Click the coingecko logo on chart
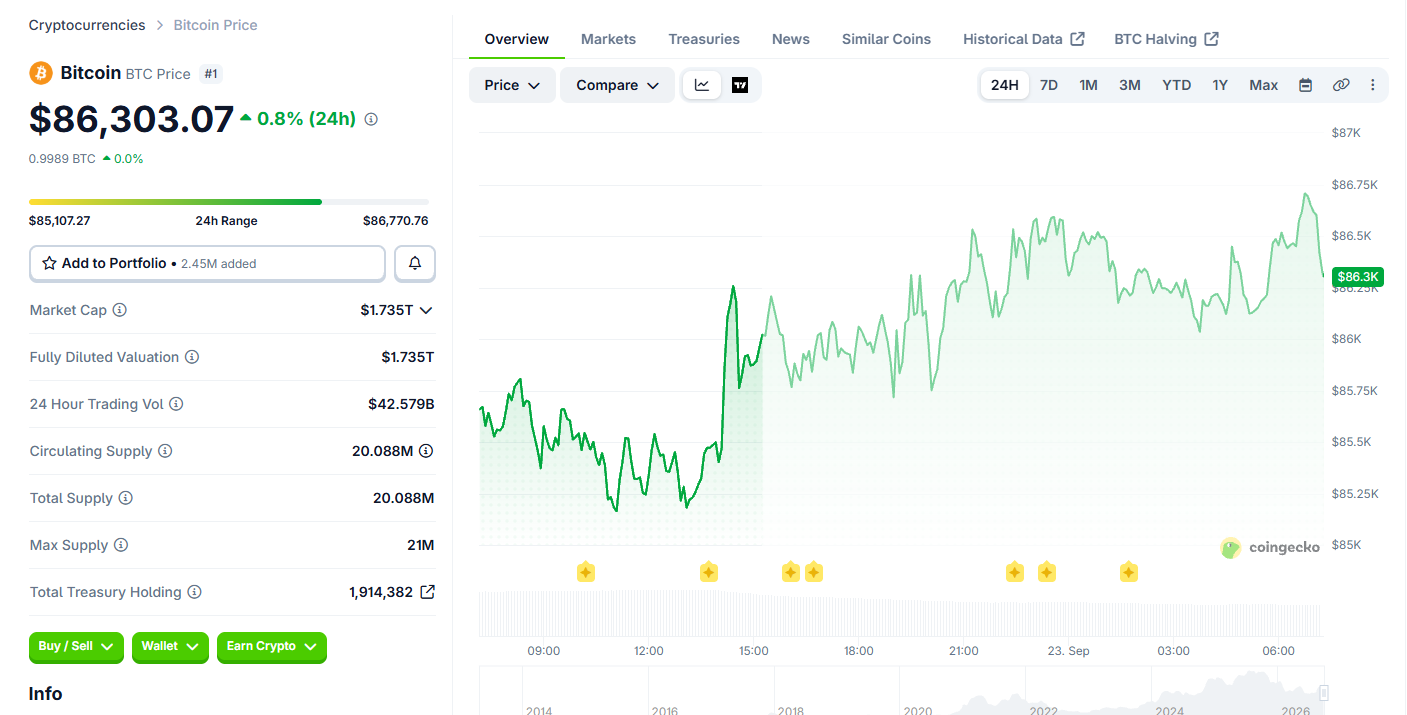The image size is (1407, 715). tap(1270, 547)
